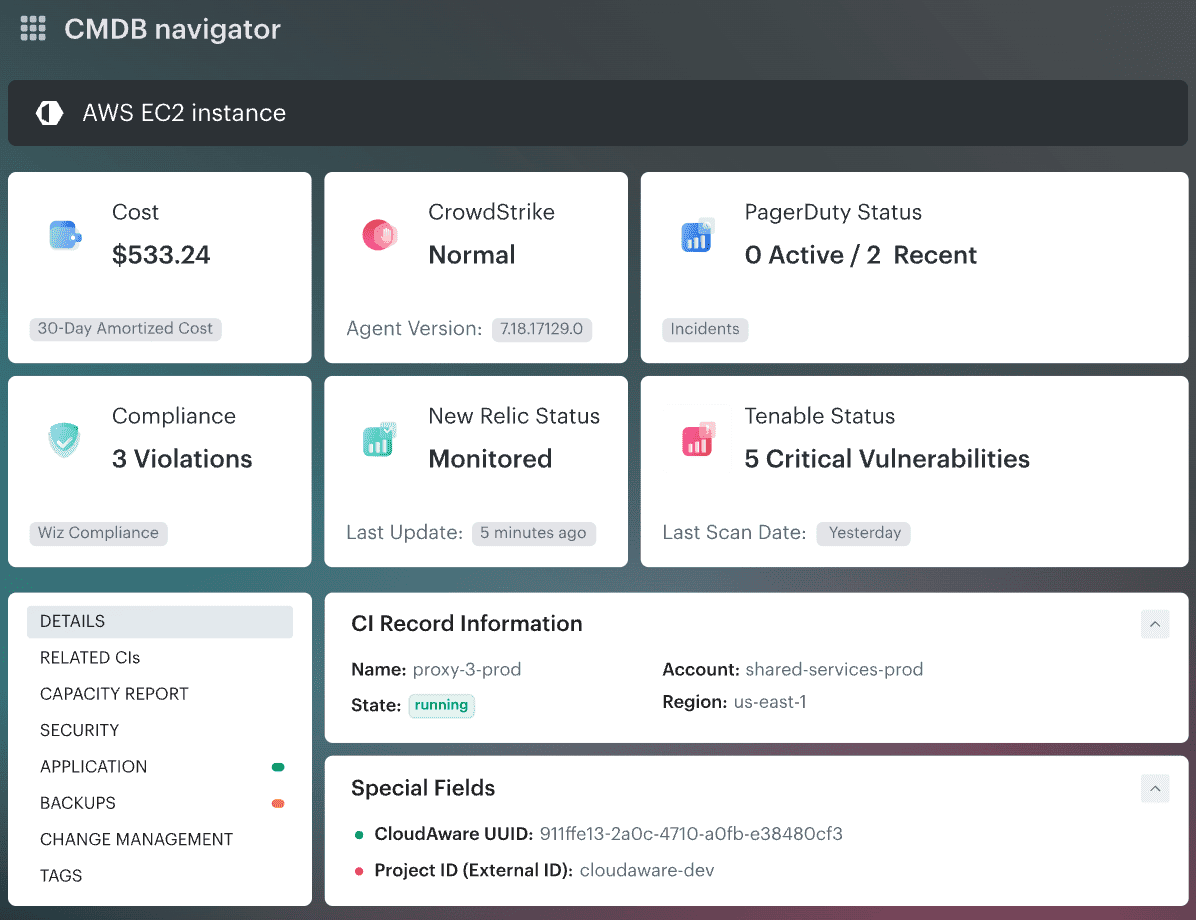This screenshot has width=1196, height=920.
Task: Click the running state badge
Action: point(441,705)
